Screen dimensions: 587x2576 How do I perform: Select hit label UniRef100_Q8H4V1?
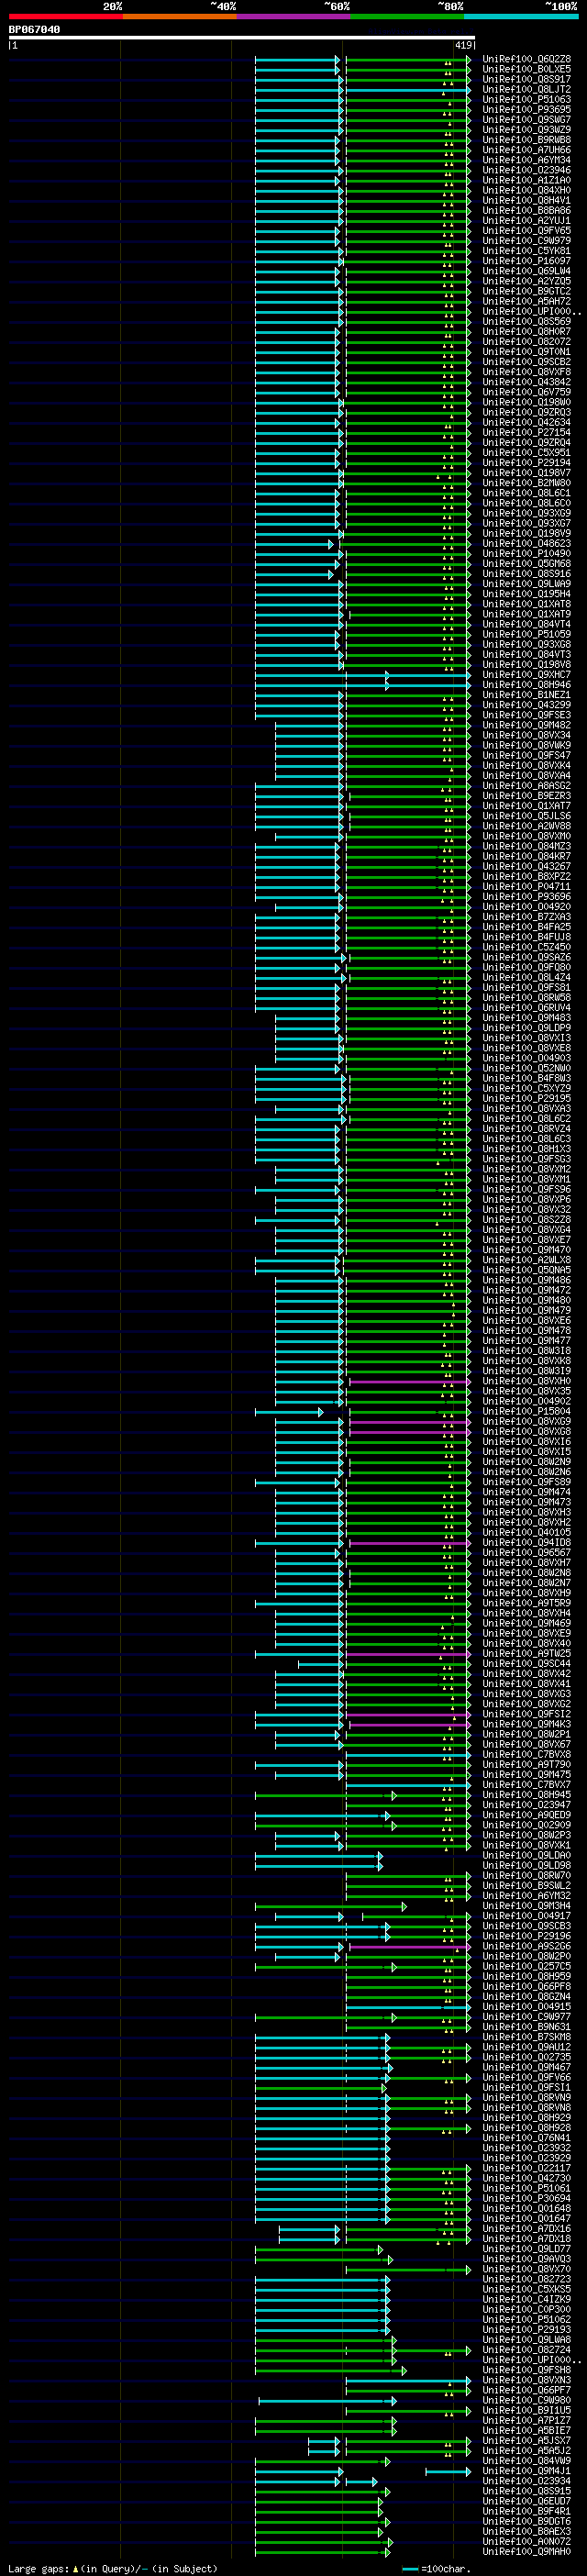[527, 200]
